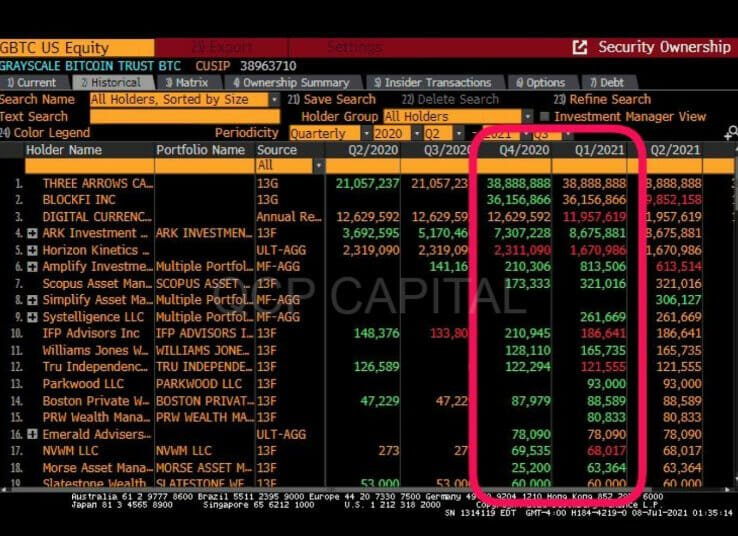Expand the ARK Investment holder row
This screenshot has height=536, width=738.
coord(33,233)
